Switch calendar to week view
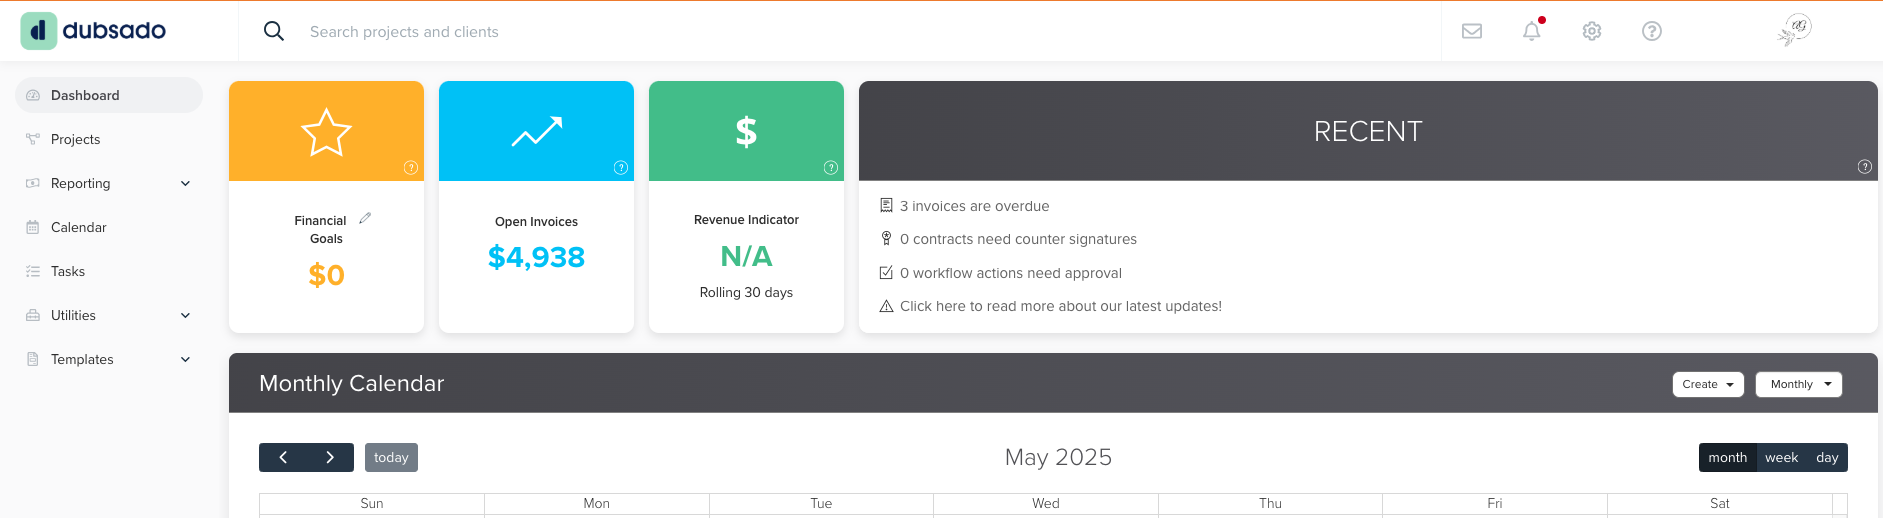Viewport: 1883px width, 518px height. [x=1781, y=457]
